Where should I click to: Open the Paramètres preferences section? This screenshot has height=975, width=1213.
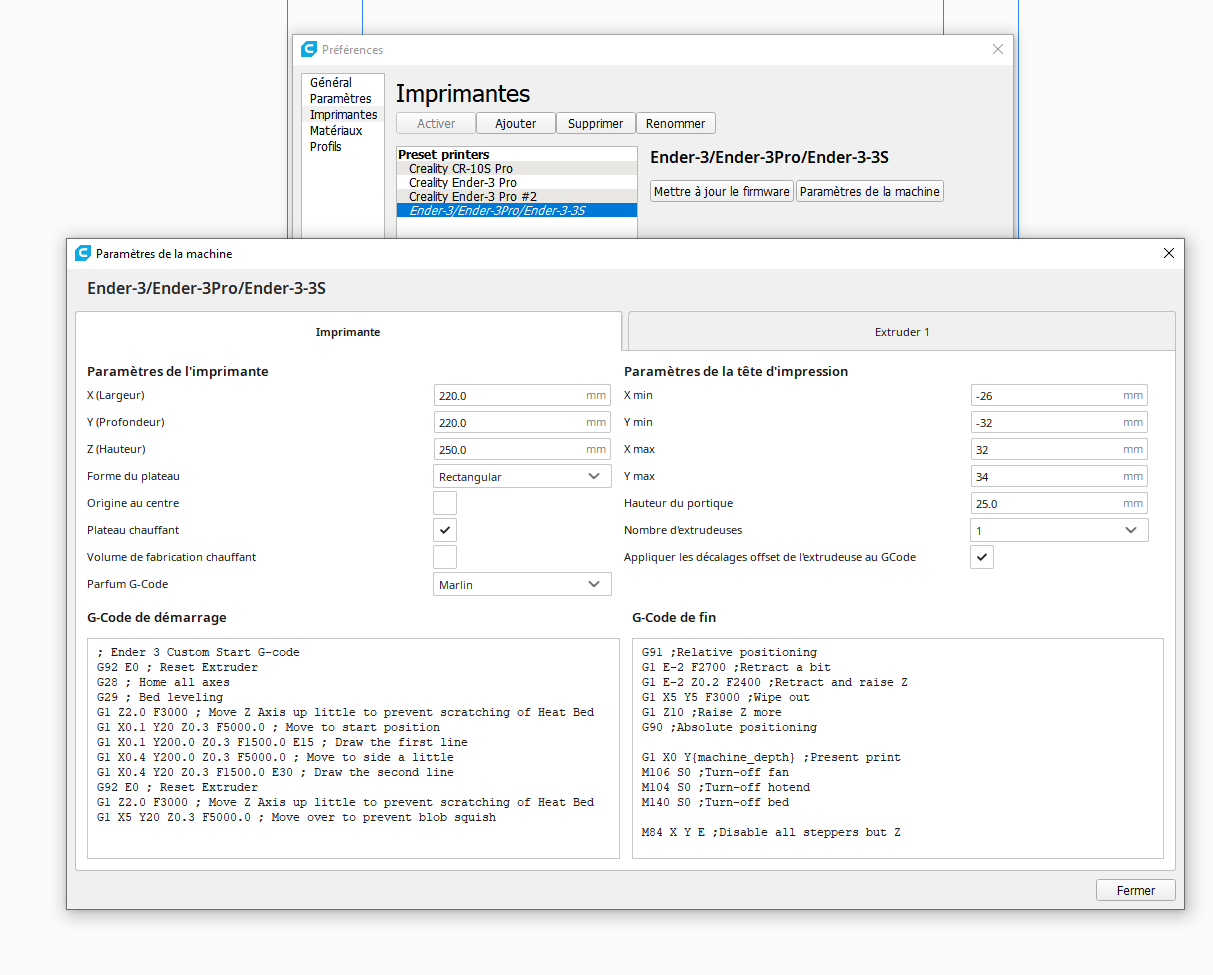341,98
